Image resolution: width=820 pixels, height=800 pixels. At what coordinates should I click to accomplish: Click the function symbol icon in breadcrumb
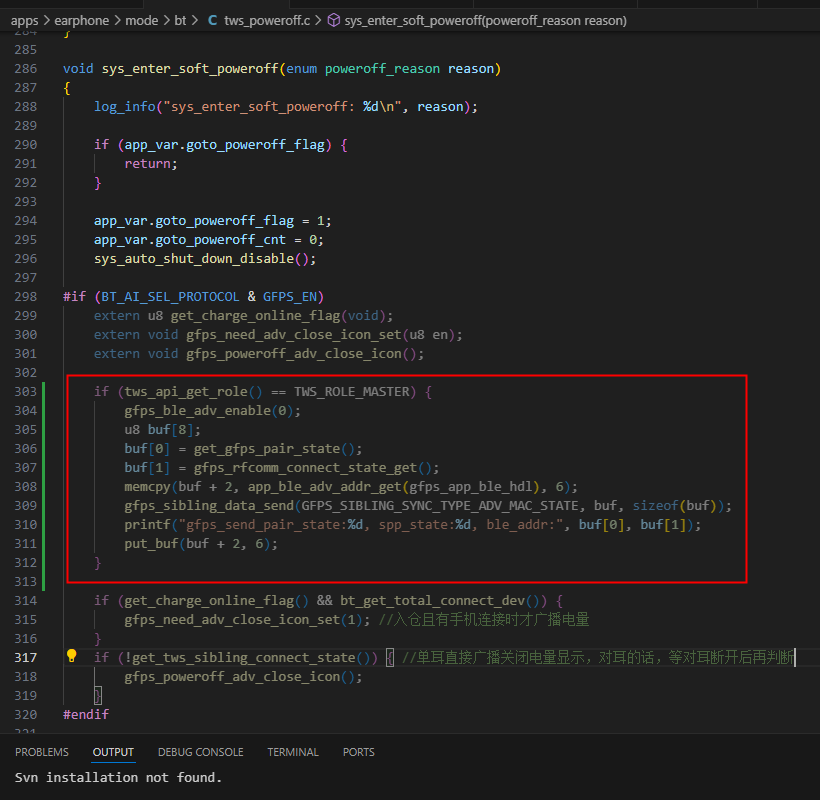(x=334, y=20)
